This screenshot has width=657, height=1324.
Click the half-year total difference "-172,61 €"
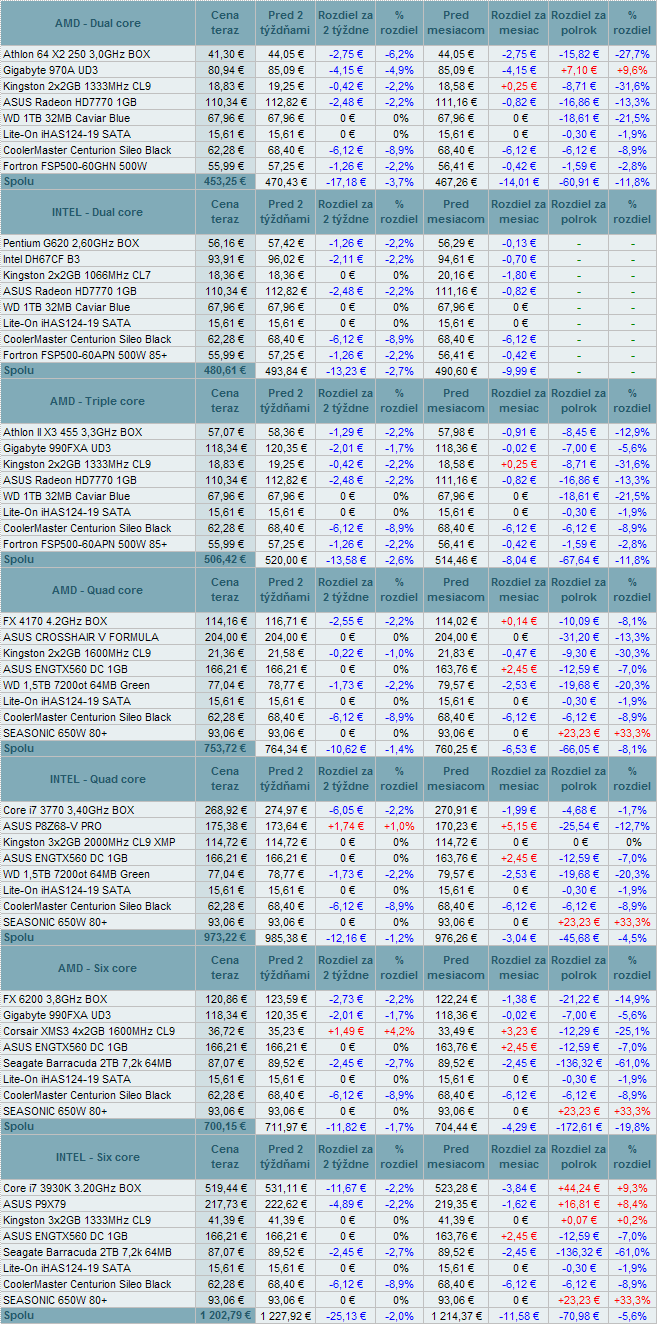click(579, 1127)
